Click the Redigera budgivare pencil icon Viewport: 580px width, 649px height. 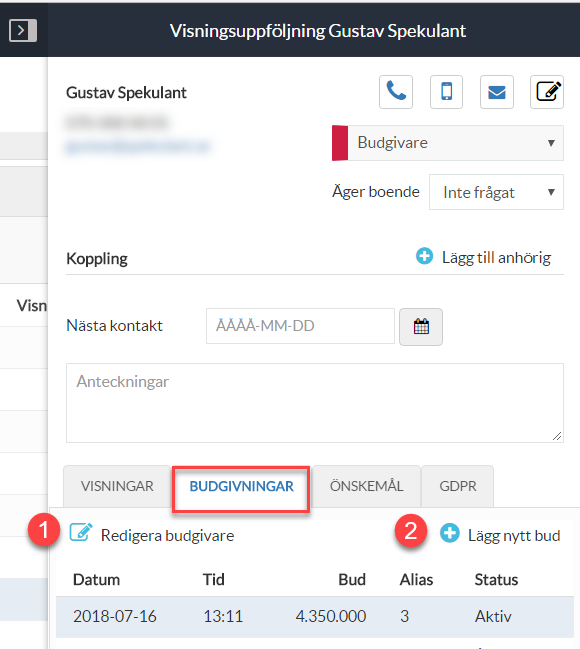(x=81, y=533)
